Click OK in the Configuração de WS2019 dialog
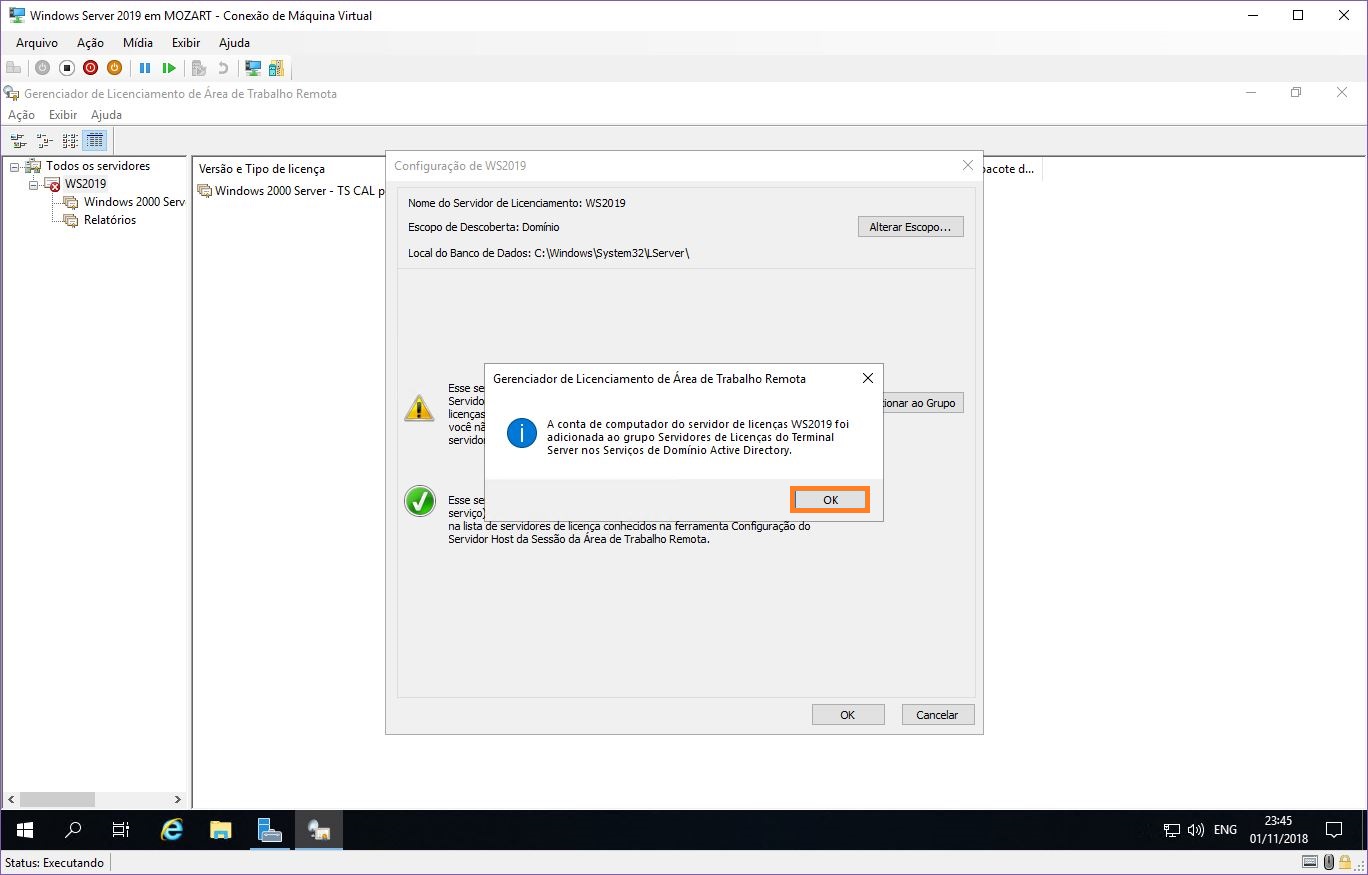 848,715
